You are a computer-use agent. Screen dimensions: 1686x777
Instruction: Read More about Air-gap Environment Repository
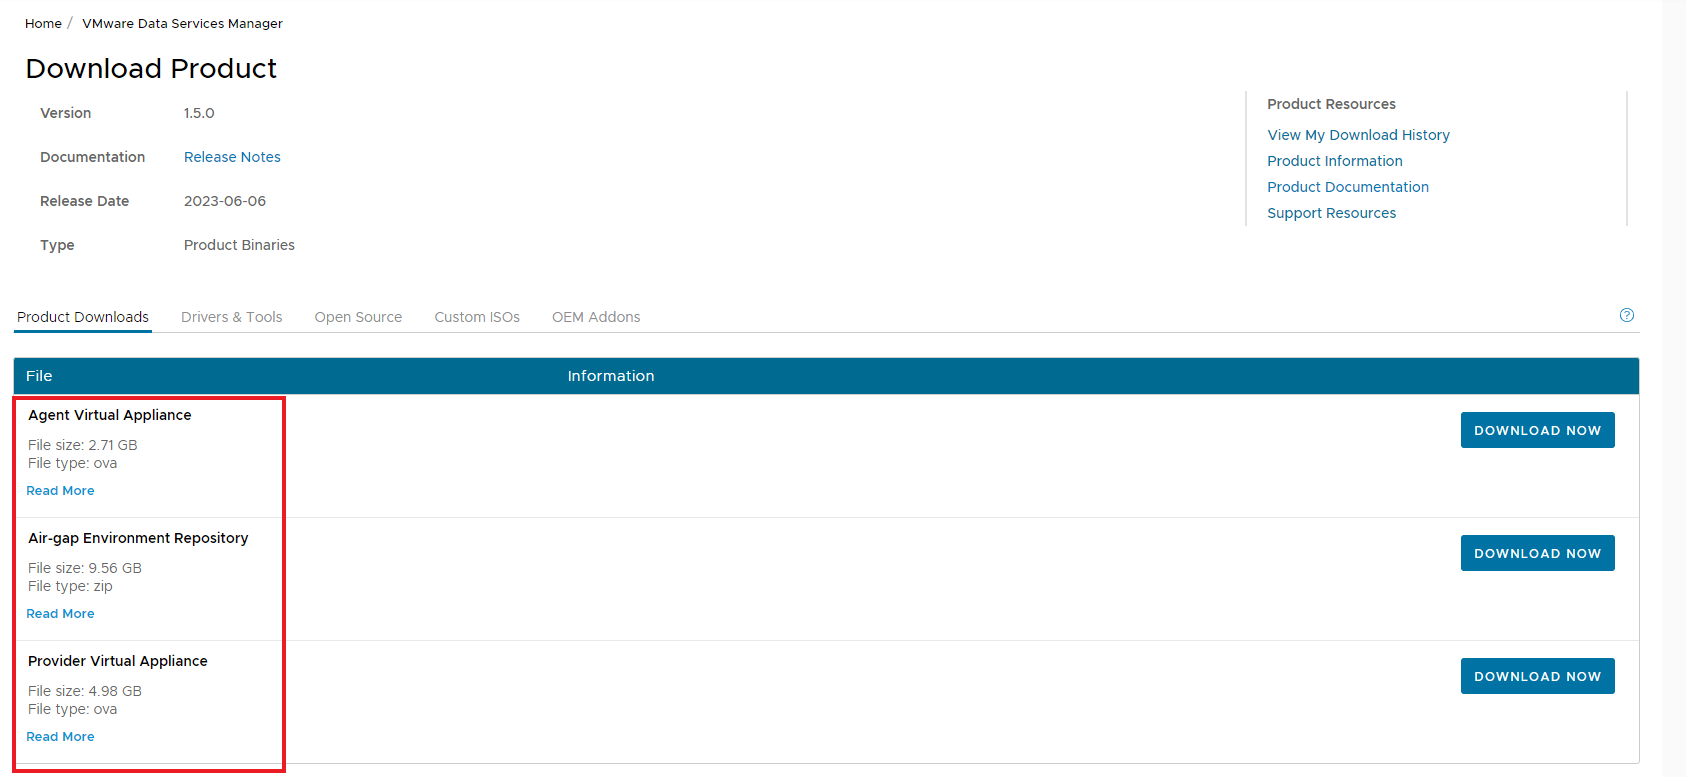pyautogui.click(x=60, y=614)
